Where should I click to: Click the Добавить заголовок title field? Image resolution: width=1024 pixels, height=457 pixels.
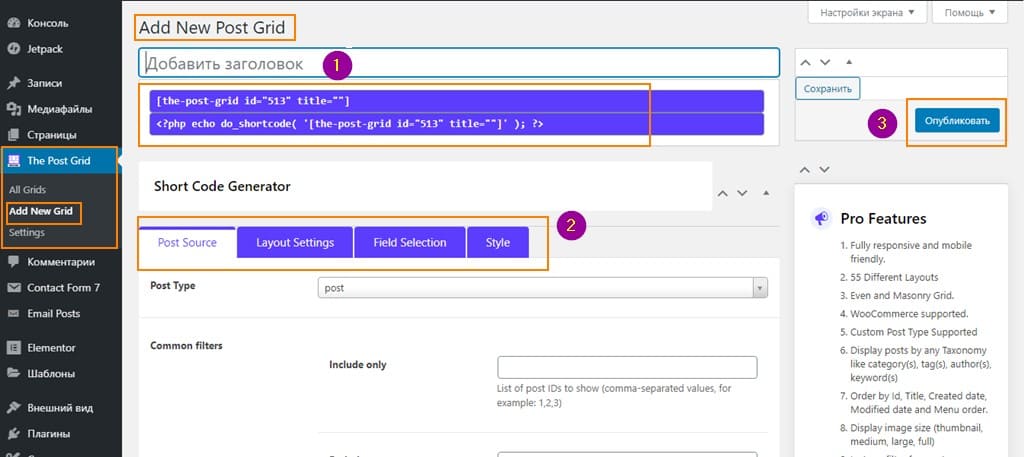459,63
